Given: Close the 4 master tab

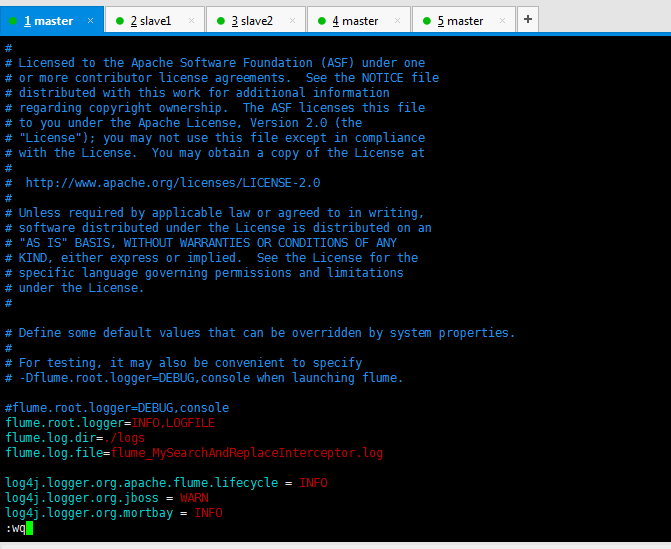Looking at the screenshot, I should coord(397,21).
